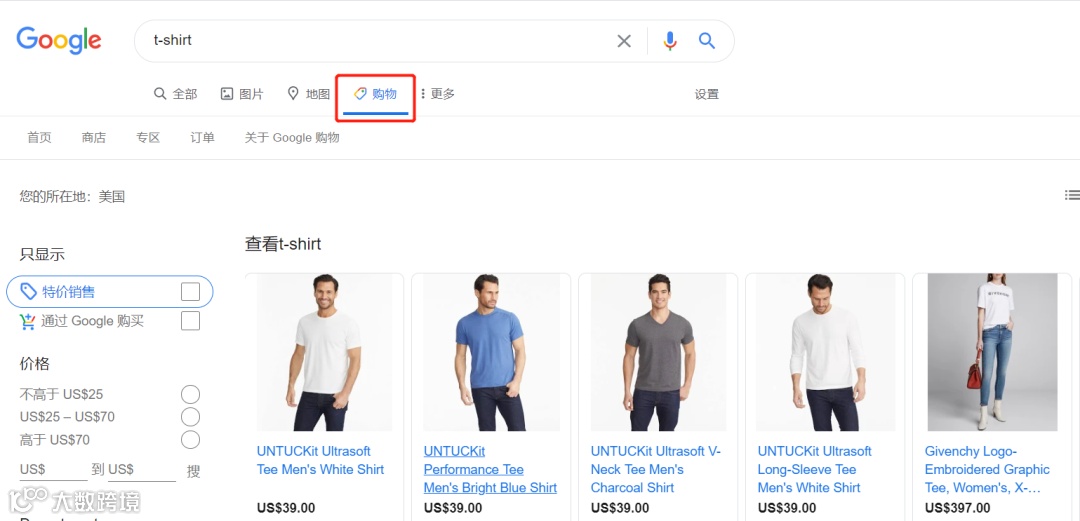Viewport: 1080px width, 521px height.
Task: Select price 高于 US$70 radio
Action: coord(191,440)
